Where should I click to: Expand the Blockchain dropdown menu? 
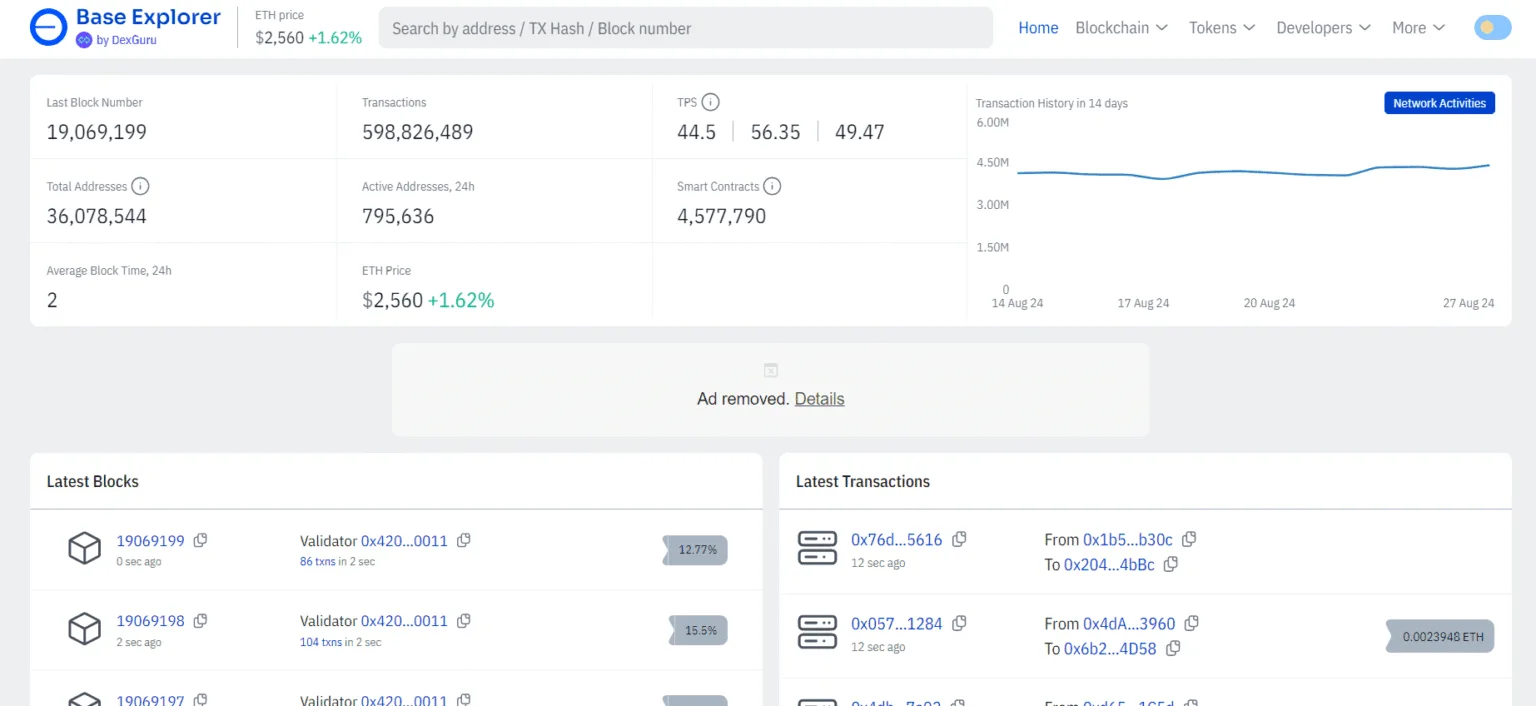(x=1121, y=28)
